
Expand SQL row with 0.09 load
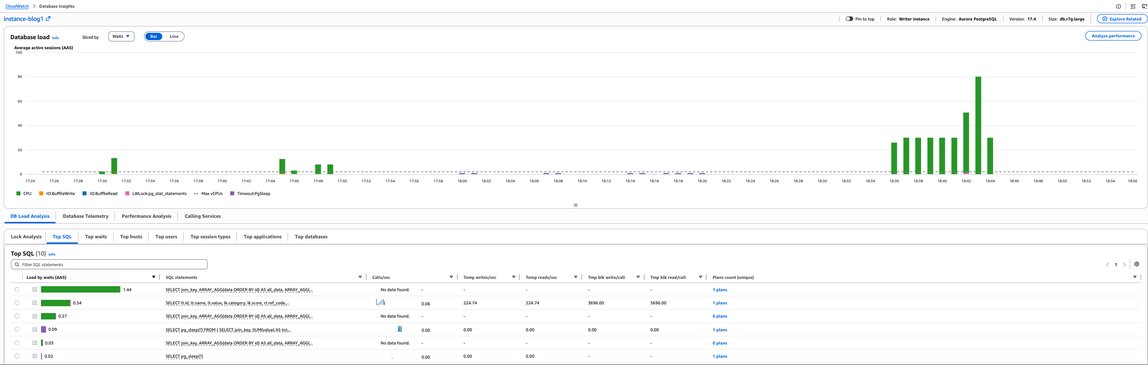click(x=34, y=330)
